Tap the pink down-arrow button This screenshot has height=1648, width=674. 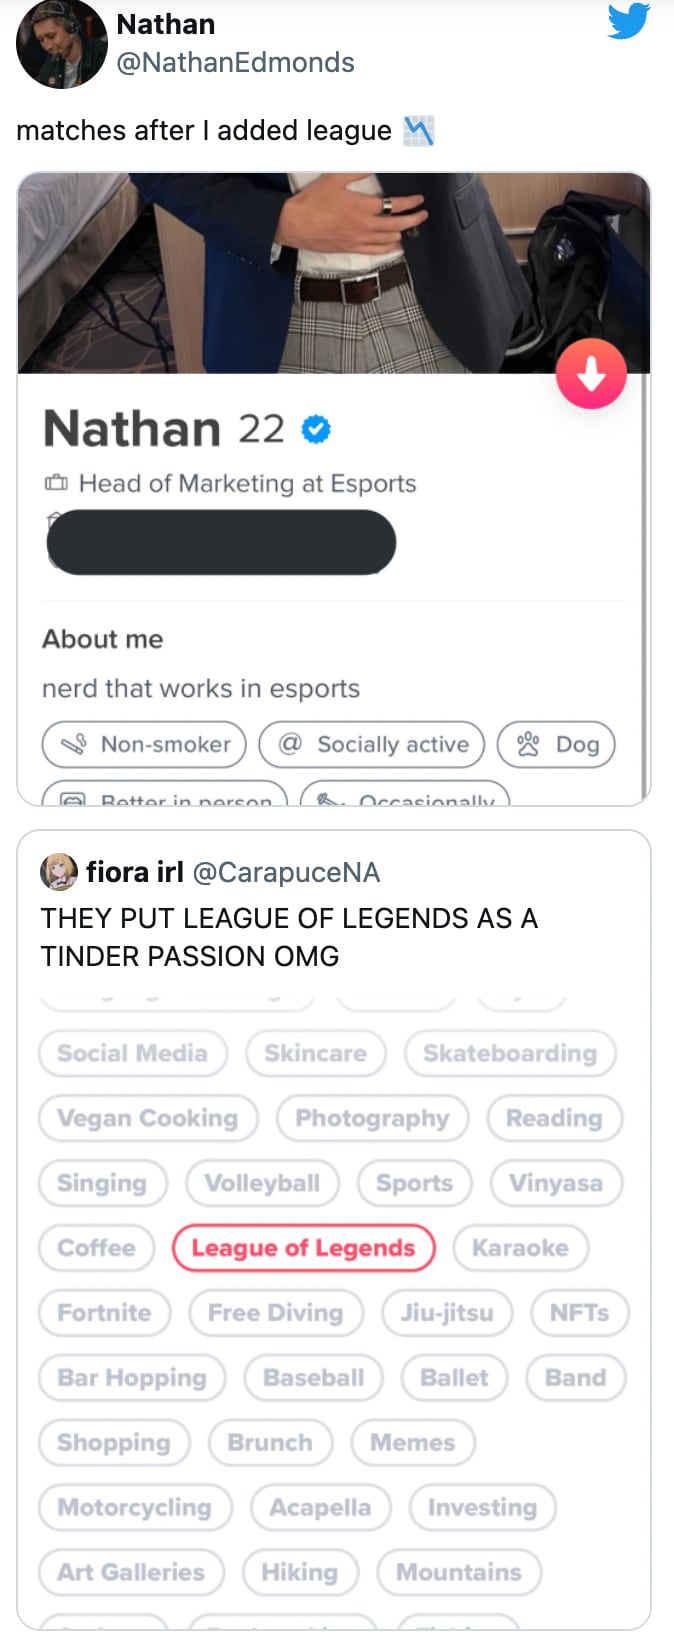pos(591,374)
